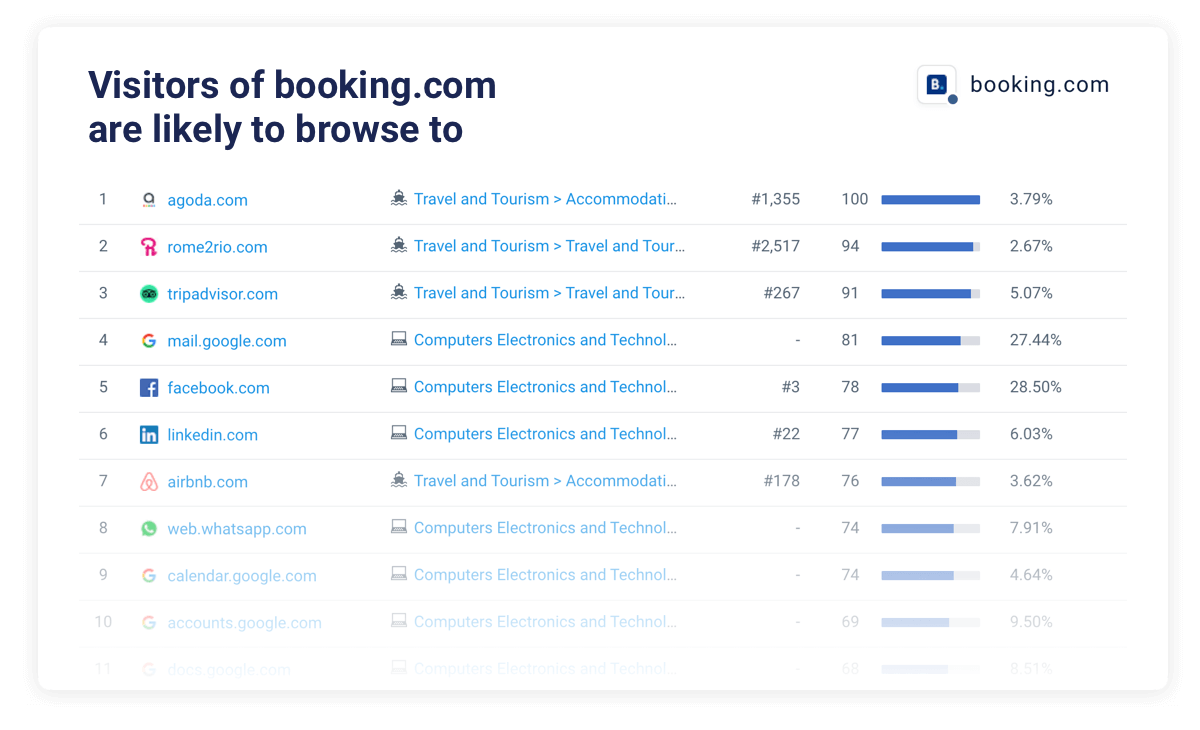Open the web.whatsapp.com link

237,529
